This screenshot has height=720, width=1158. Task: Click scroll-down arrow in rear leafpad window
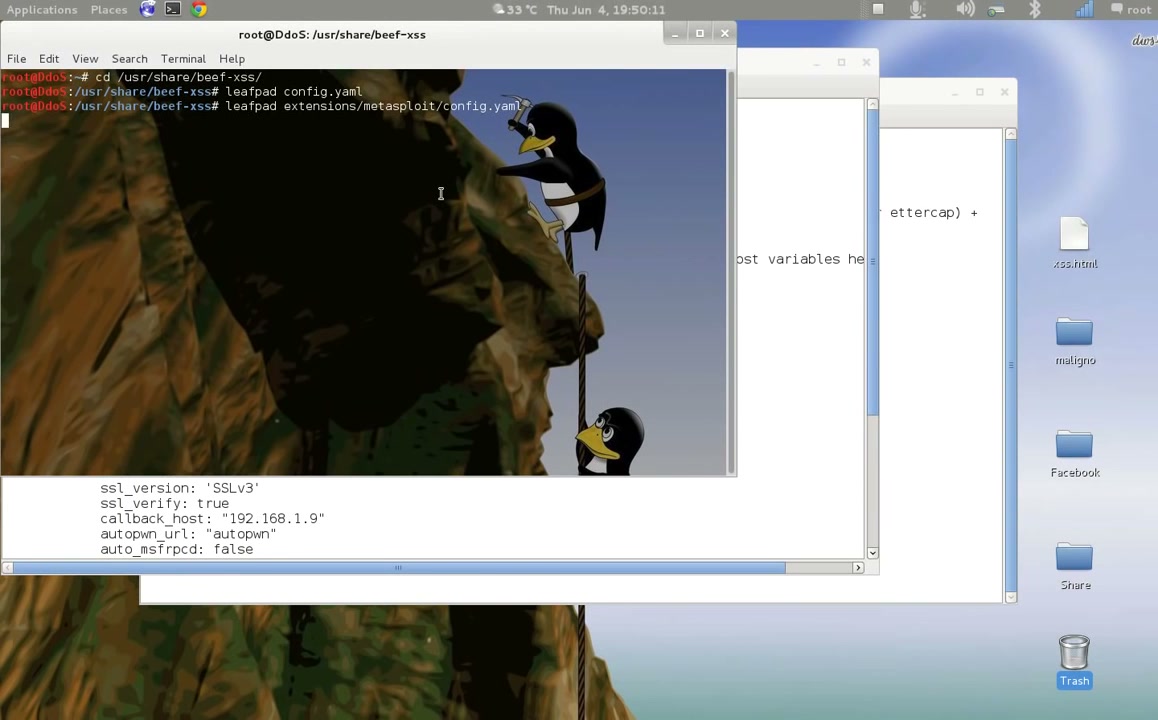pyautogui.click(x=1011, y=597)
